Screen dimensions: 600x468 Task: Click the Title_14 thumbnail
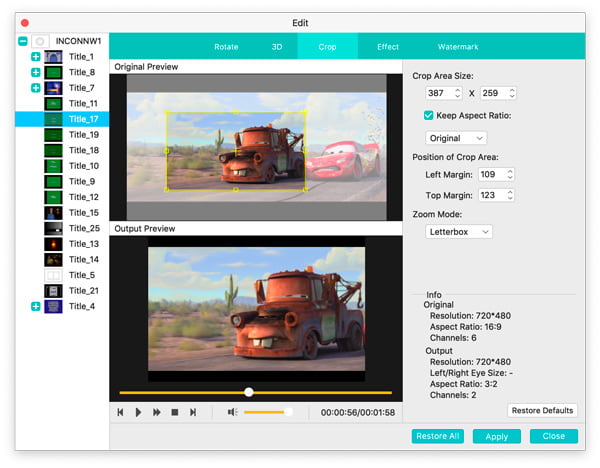pyautogui.click(x=53, y=259)
